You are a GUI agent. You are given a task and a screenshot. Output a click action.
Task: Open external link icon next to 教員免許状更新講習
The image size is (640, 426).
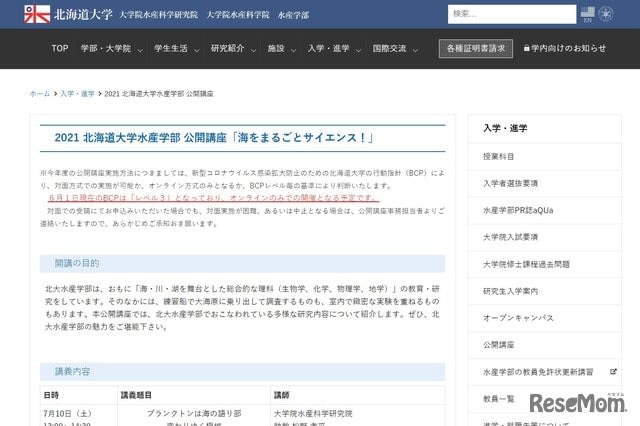tap(613, 372)
